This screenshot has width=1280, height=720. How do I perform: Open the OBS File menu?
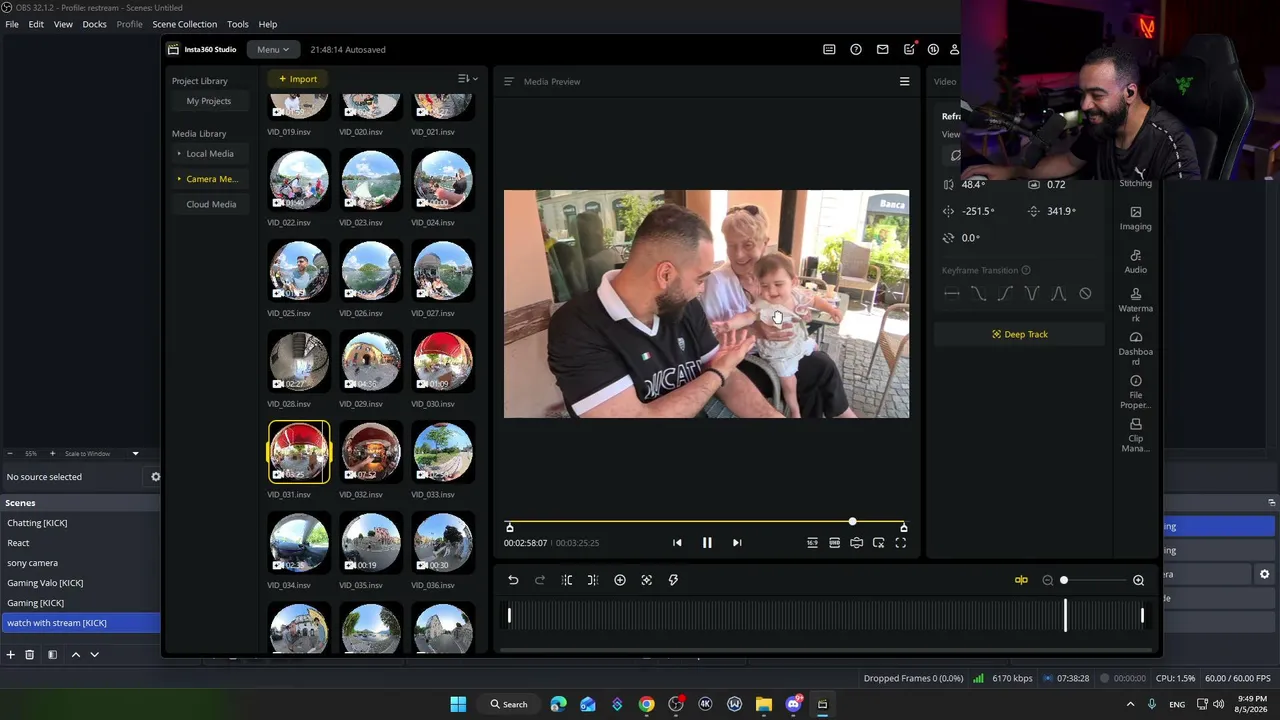tap(12, 24)
